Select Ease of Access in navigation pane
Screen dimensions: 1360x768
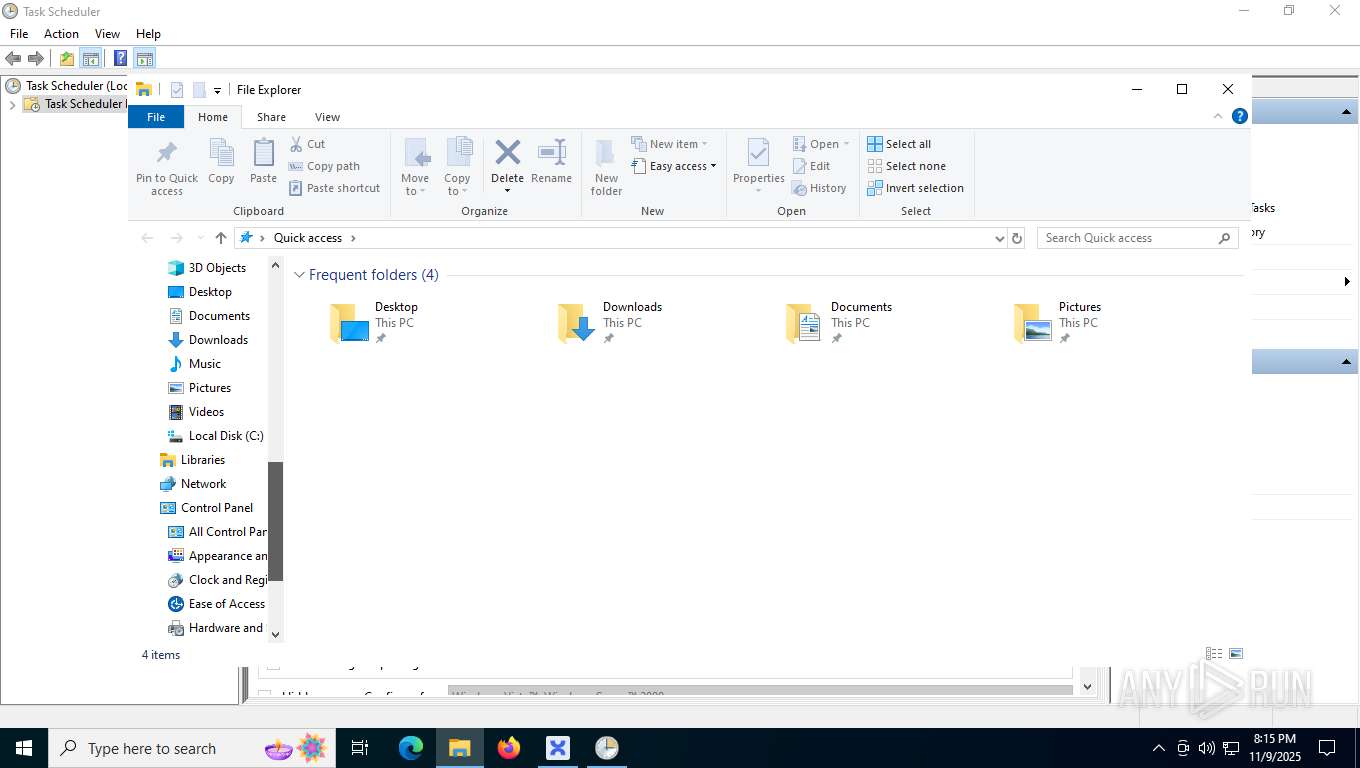pos(216,604)
